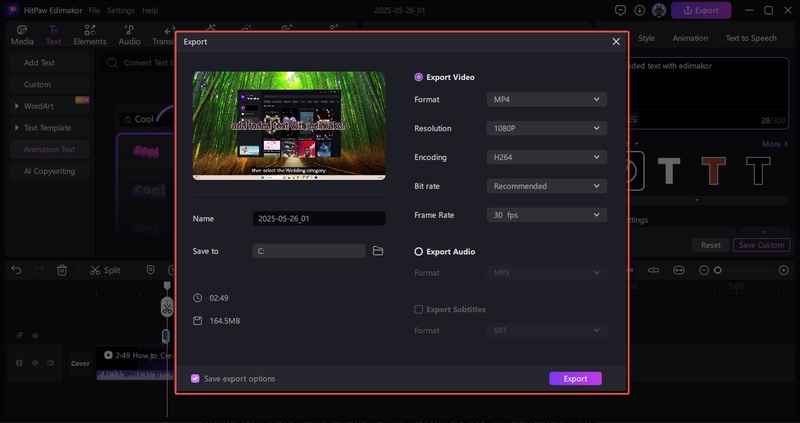Open the Settings menu in title bar
Viewport: 800px width, 423px height.
[x=120, y=10]
